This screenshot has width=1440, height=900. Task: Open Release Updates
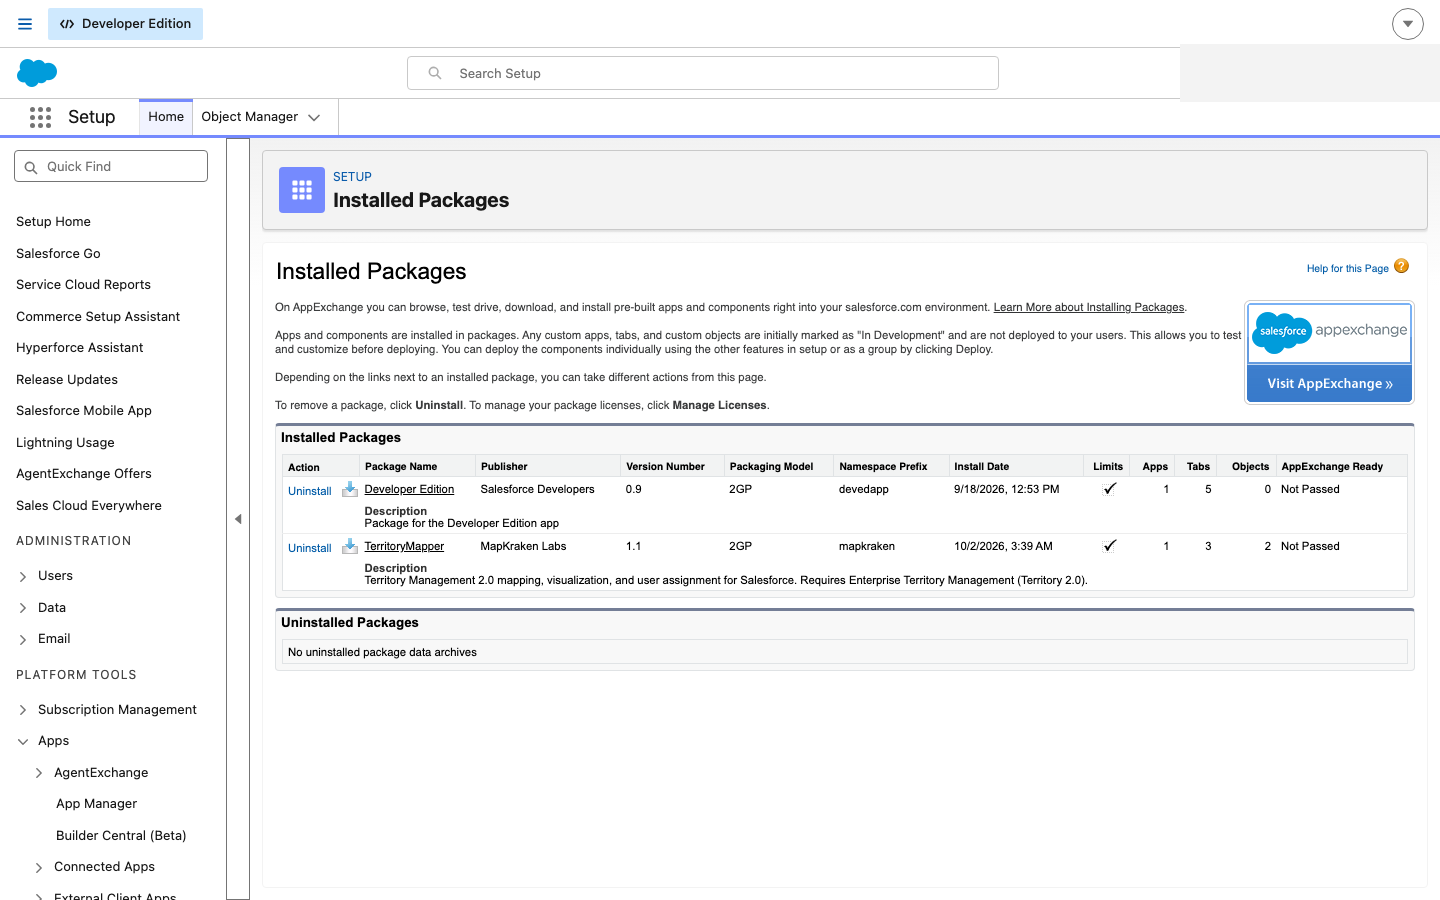67,380
